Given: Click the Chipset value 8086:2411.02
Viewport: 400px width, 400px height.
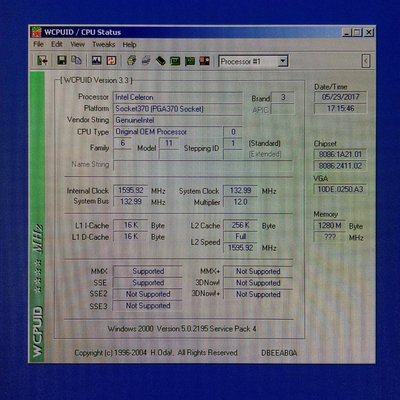Looking at the screenshot, I should click(340, 166).
